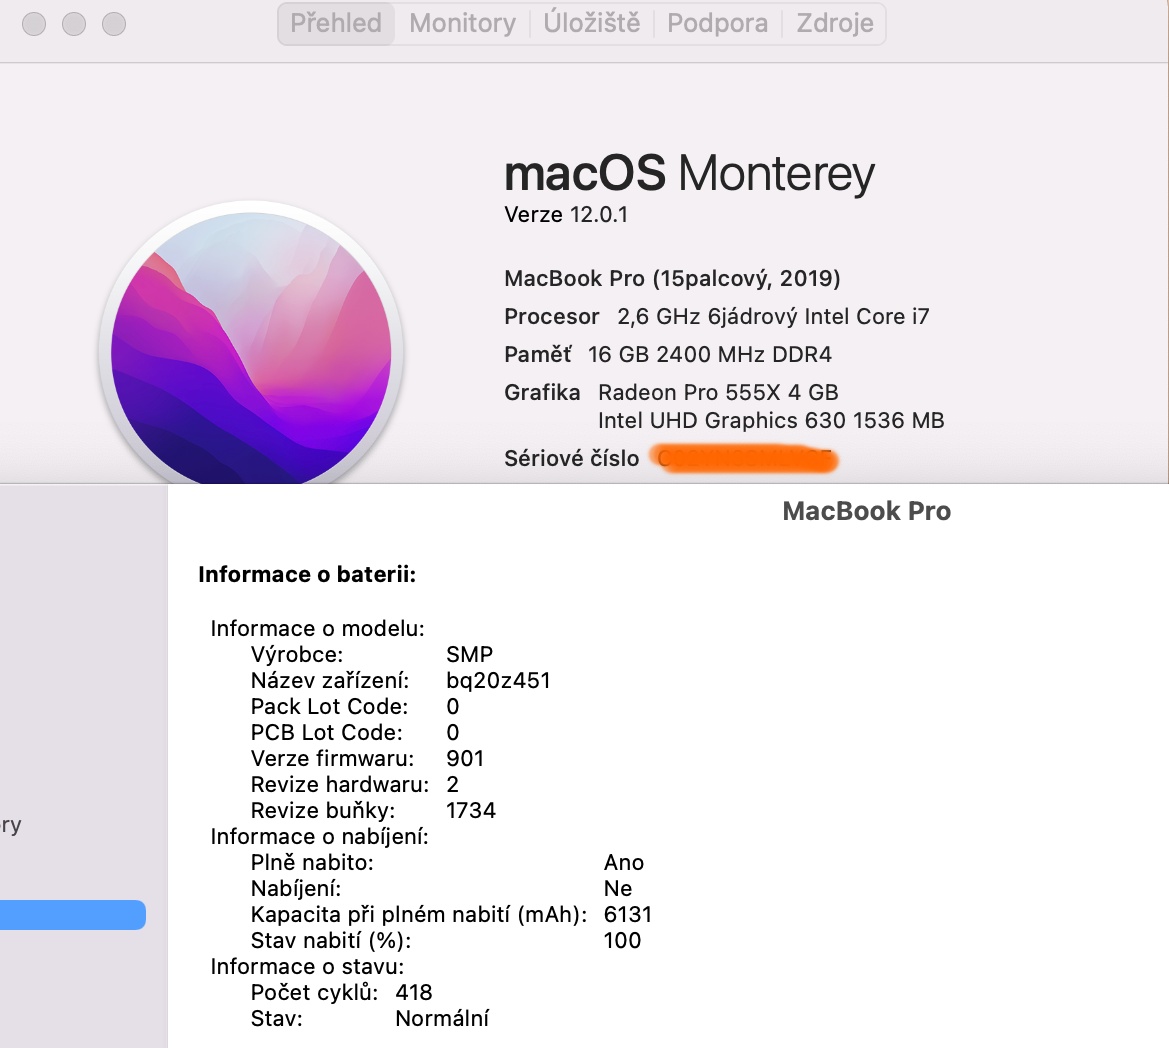Click the gray close window button
Screen dimensions: 1169x1048
pyautogui.click(x=34, y=24)
